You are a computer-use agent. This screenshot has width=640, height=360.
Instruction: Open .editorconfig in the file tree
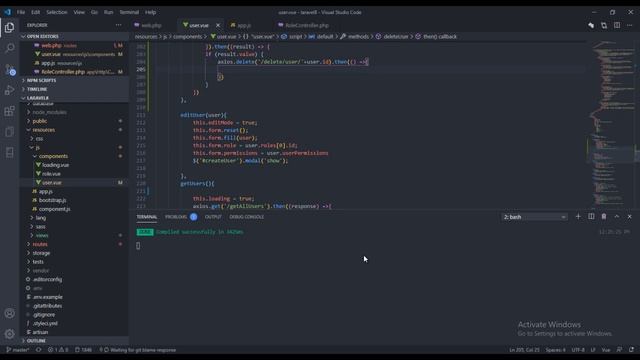[x=47, y=279]
